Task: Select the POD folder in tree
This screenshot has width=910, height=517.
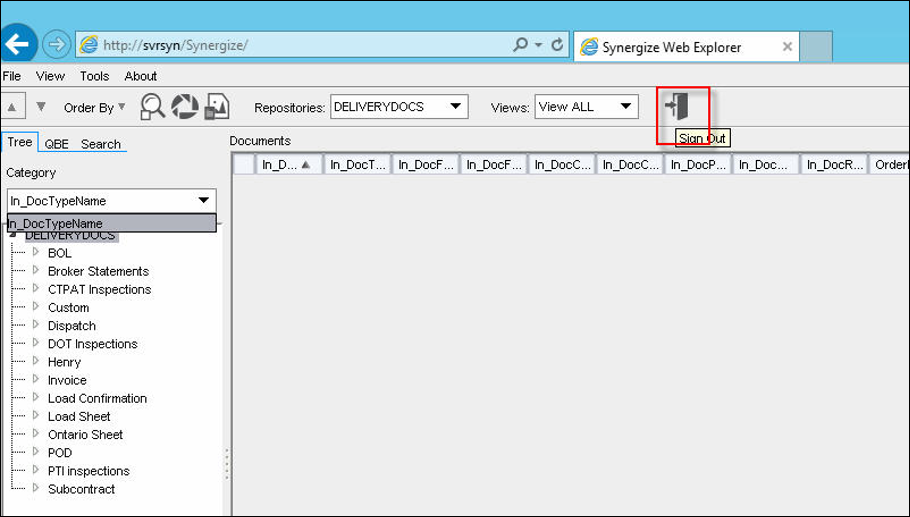Action: [x=60, y=453]
